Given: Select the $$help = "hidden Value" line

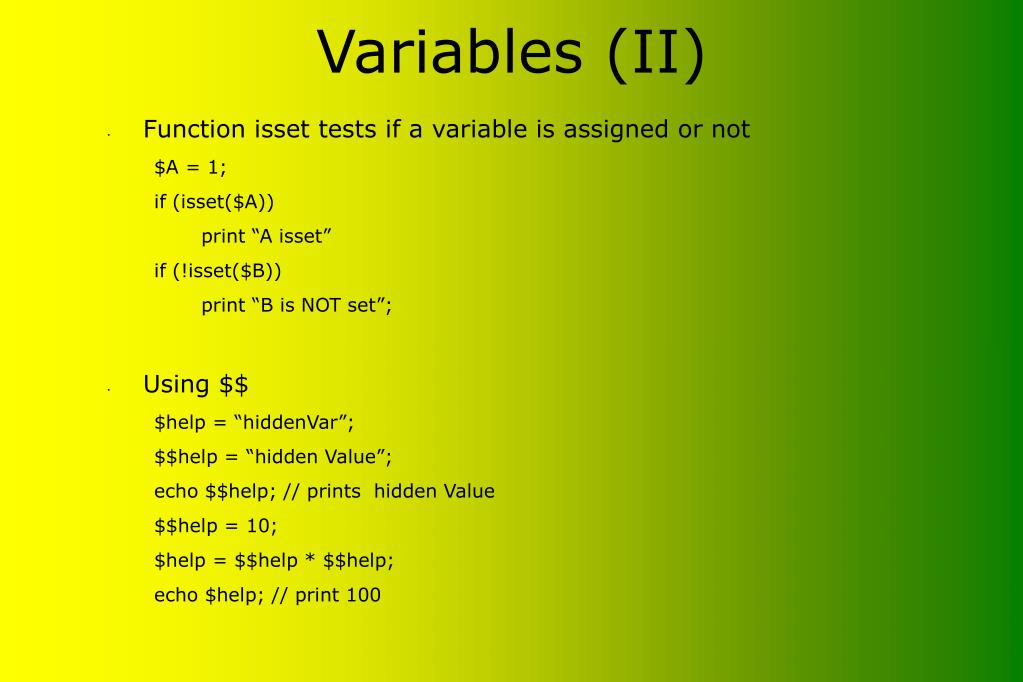Looking at the screenshot, I should 273,457.
